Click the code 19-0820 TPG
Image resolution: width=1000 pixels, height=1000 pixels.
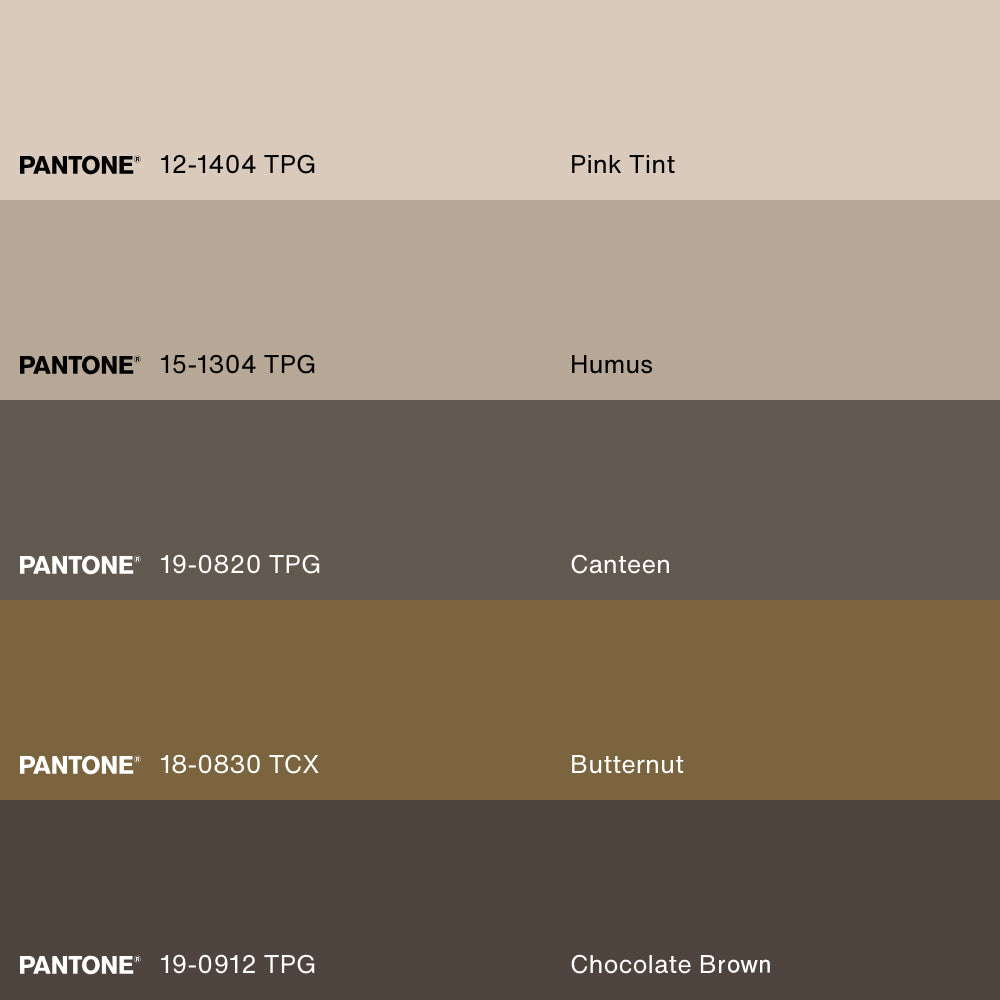240,564
